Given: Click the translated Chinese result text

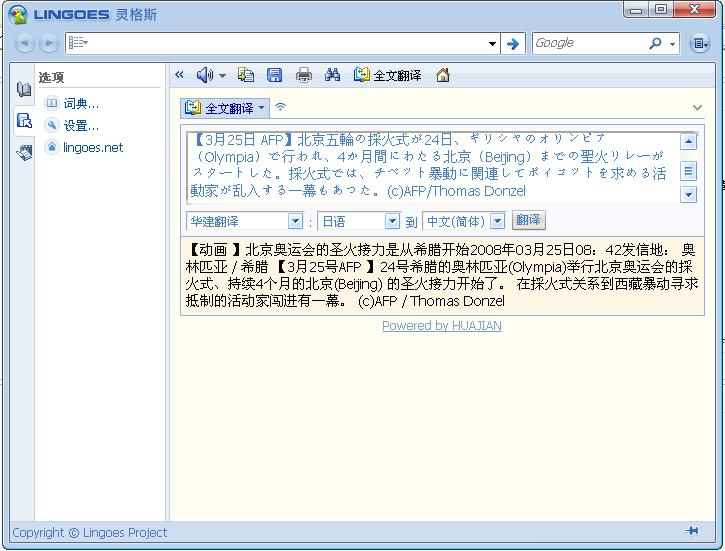Looking at the screenshot, I should (442, 276).
